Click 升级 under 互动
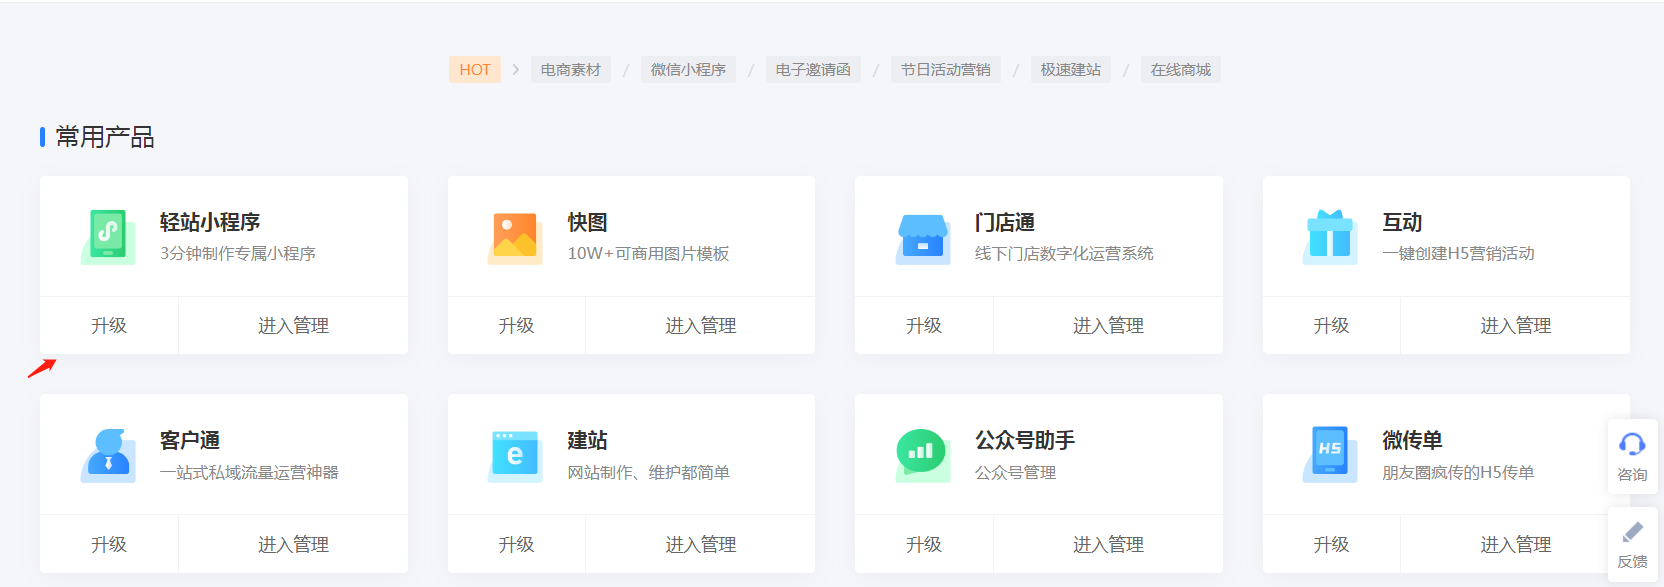The height and width of the screenshot is (587, 1664). pyautogui.click(x=1331, y=326)
